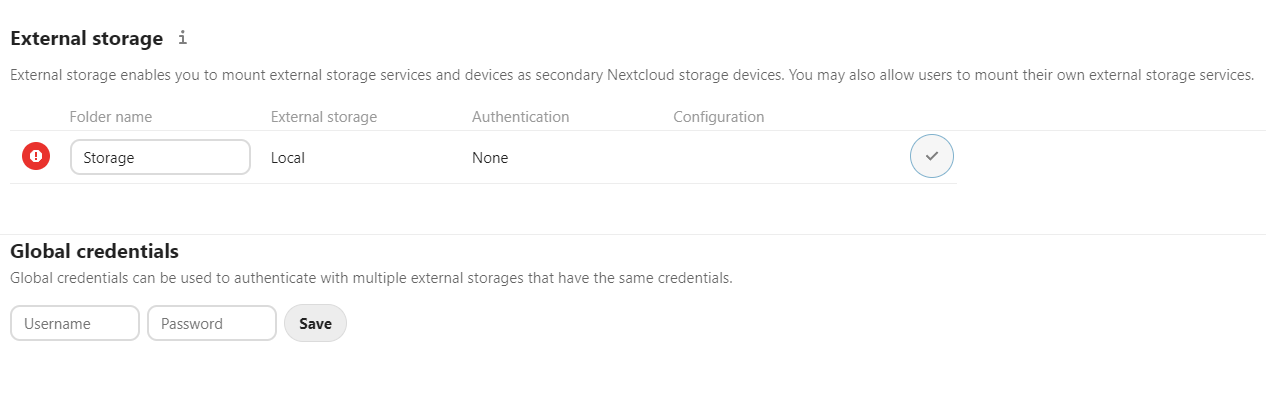Click the Global credentials description text
Image resolution: width=1266 pixels, height=410 pixels.
pyautogui.click(x=371, y=278)
